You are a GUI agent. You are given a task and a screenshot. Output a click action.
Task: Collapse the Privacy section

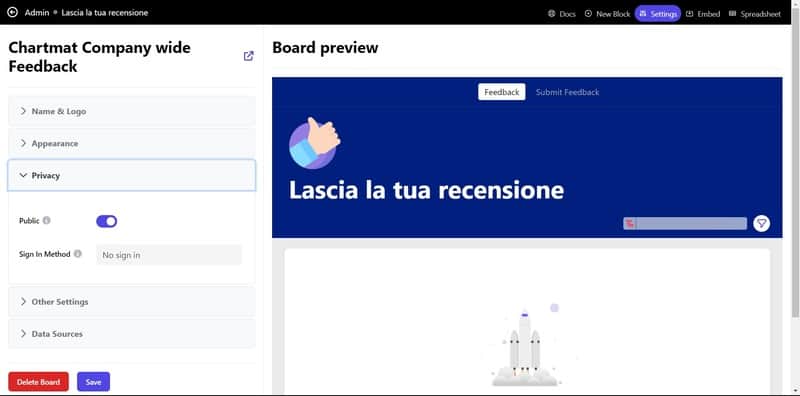[132, 176]
